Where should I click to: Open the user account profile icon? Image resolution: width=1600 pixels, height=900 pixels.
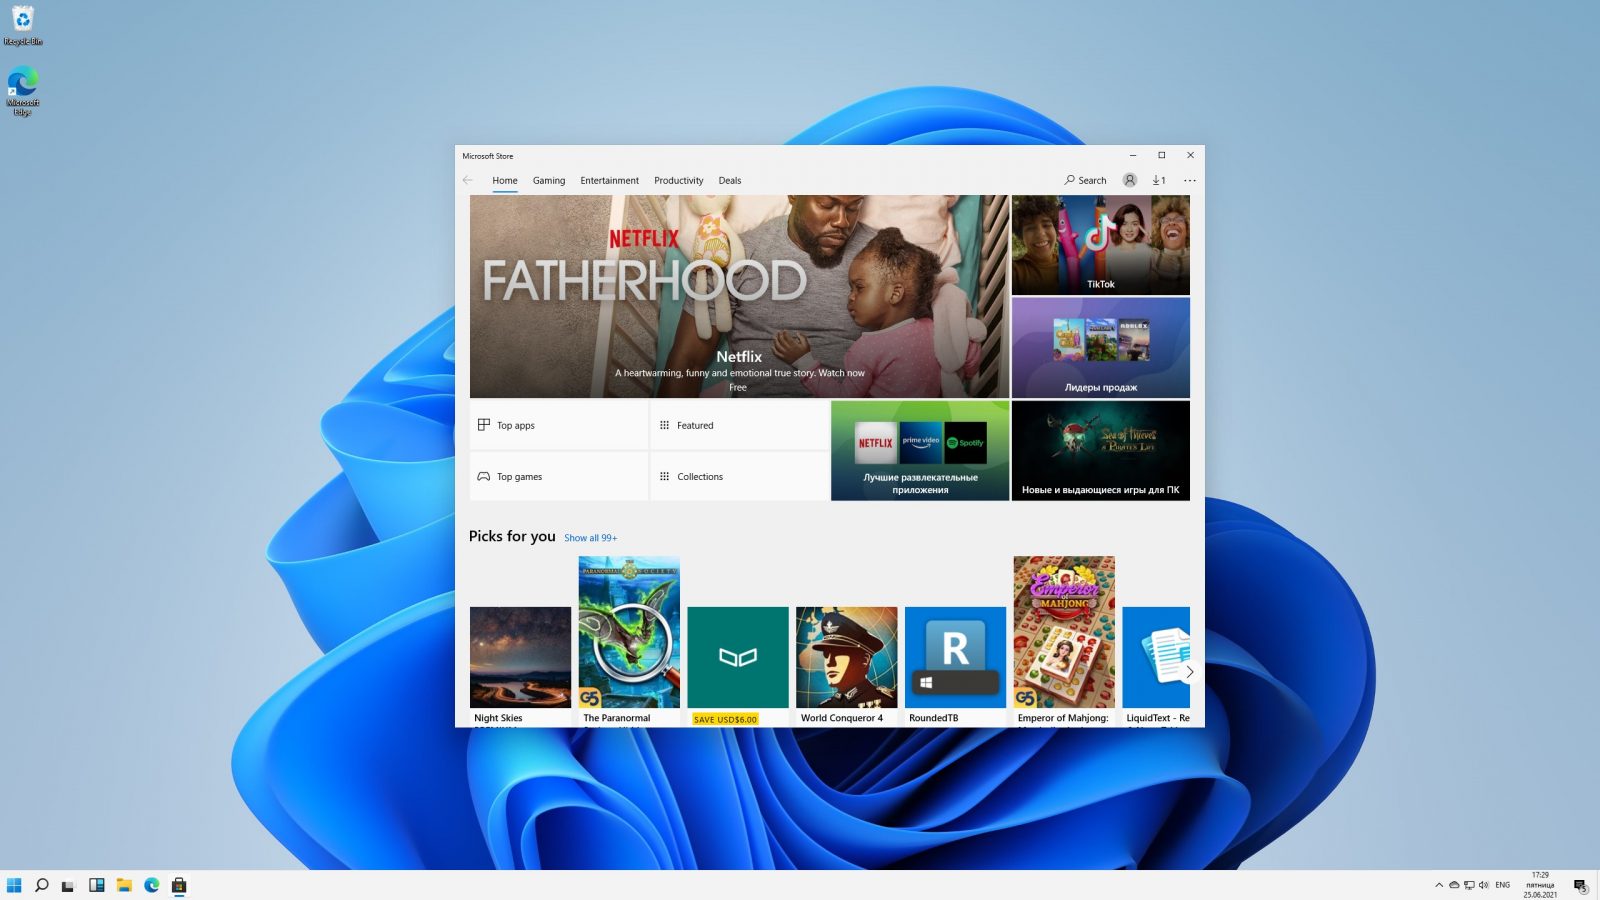tap(1130, 181)
